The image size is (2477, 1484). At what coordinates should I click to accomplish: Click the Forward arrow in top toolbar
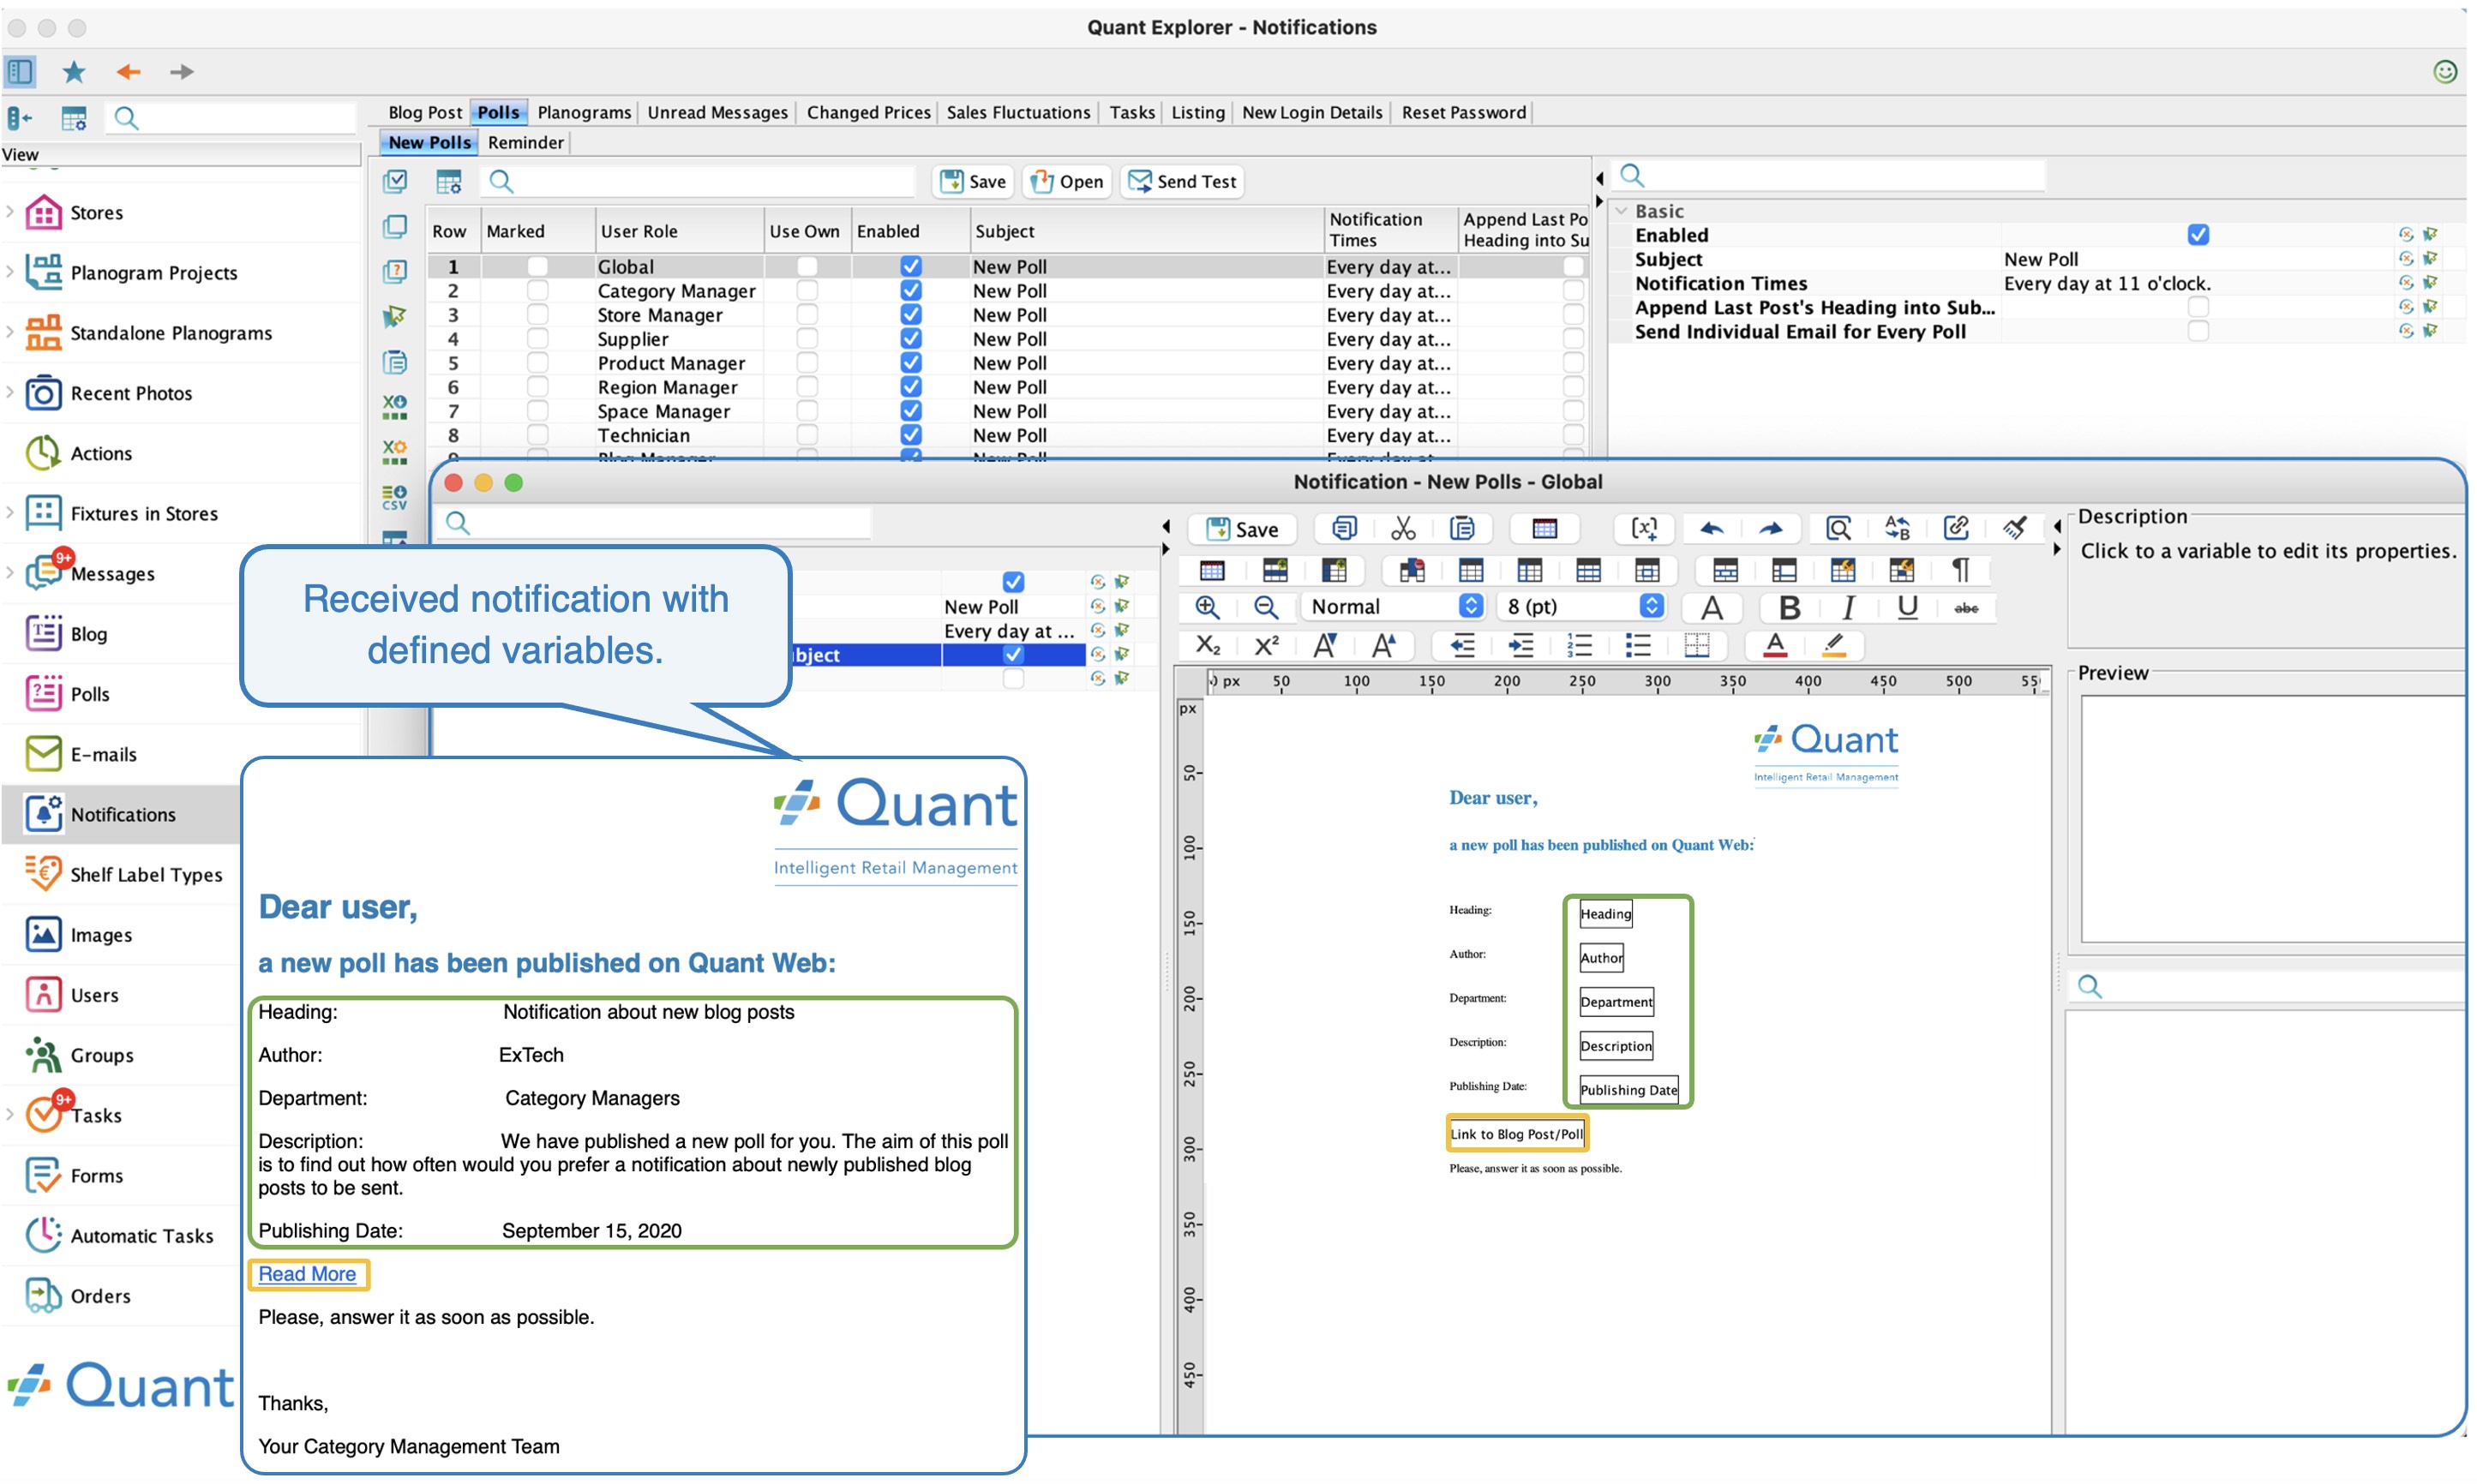(x=181, y=72)
